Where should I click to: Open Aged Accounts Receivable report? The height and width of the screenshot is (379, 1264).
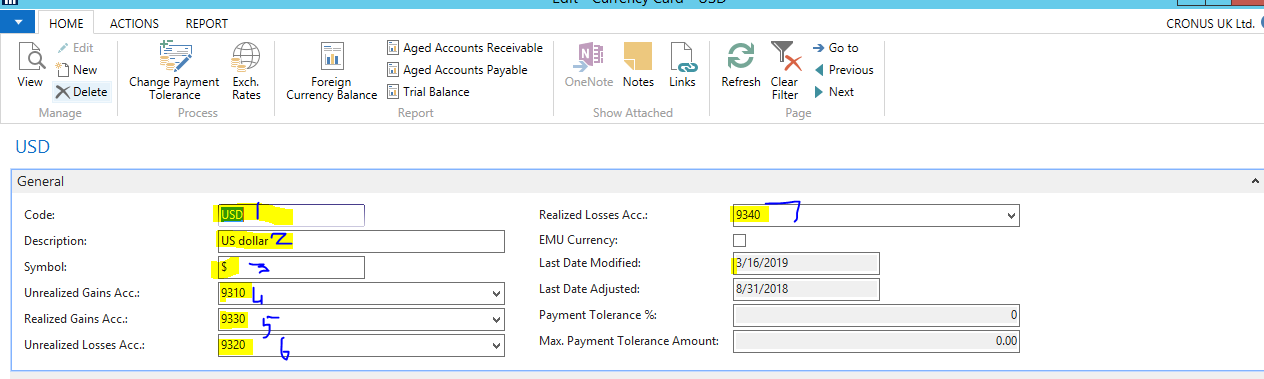465,48
